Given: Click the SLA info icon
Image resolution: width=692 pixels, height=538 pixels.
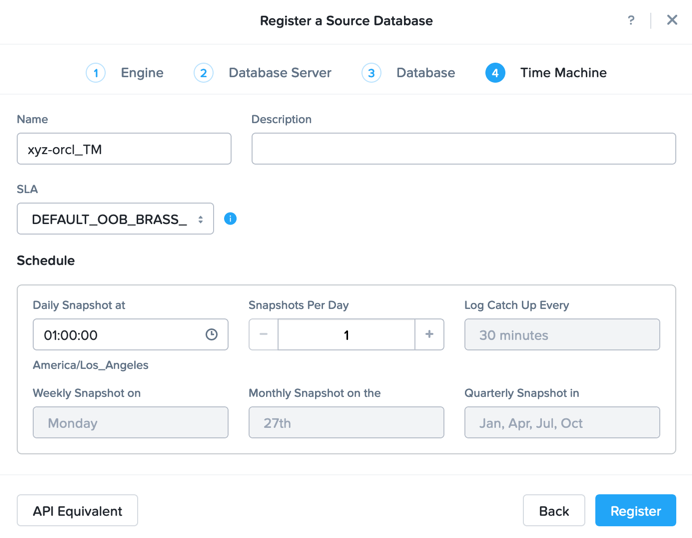Looking at the screenshot, I should [230, 218].
